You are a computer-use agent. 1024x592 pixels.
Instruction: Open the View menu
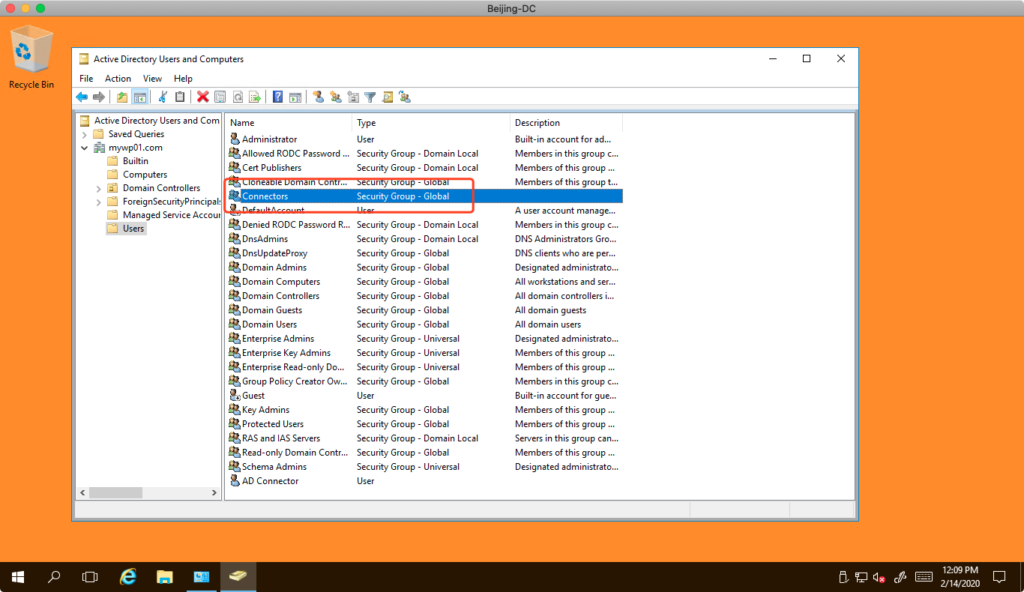[x=152, y=78]
